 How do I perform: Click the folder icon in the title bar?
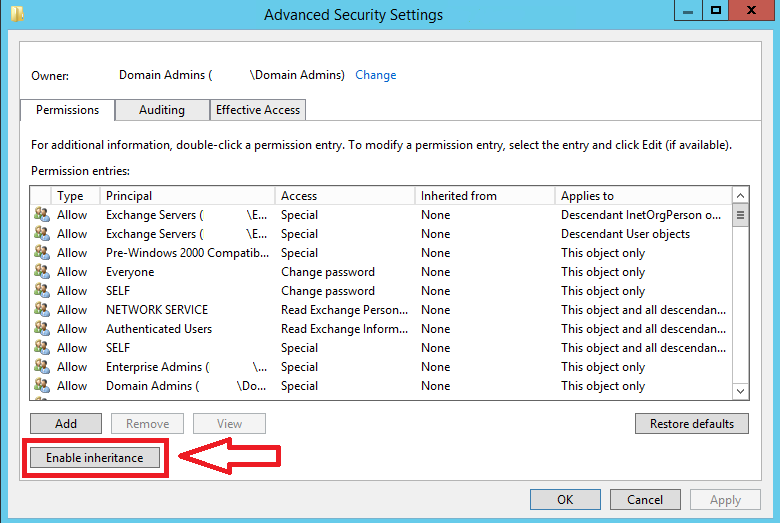(x=17, y=13)
